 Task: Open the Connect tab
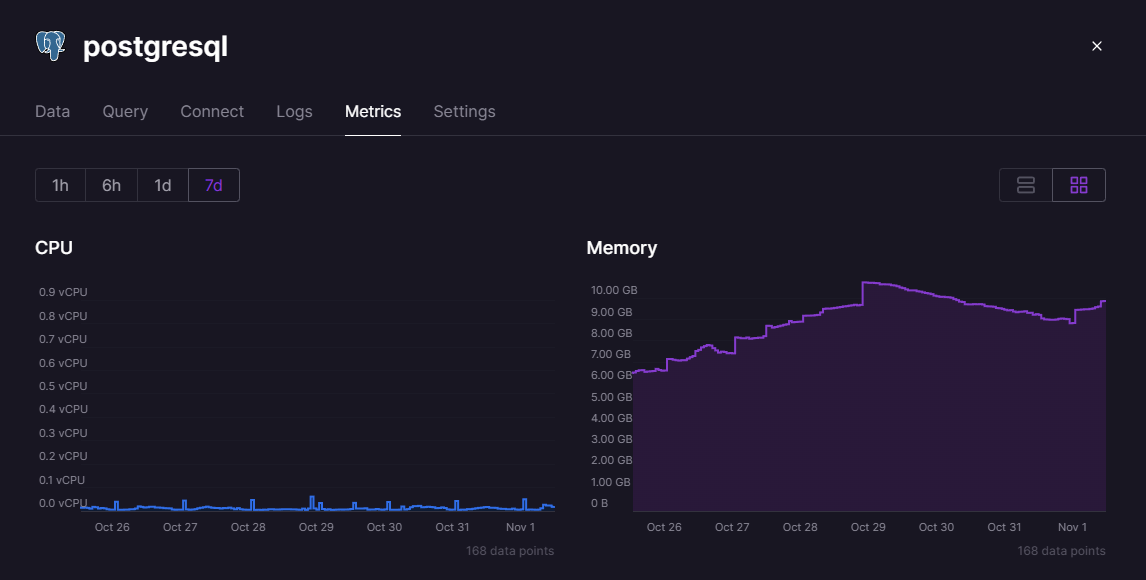[211, 111]
